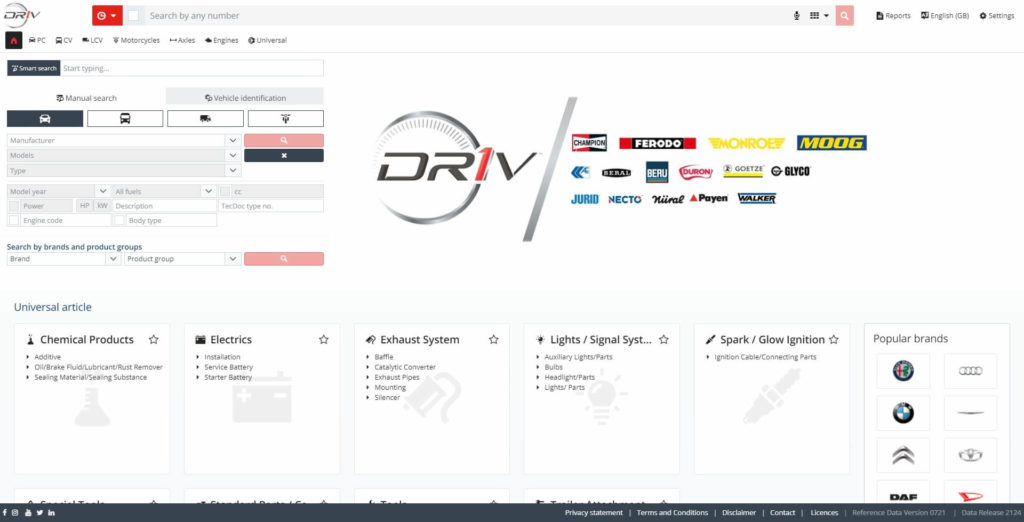This screenshot has height=522, width=1024.
Task: Tick the Body type checkbox
Action: [120, 220]
